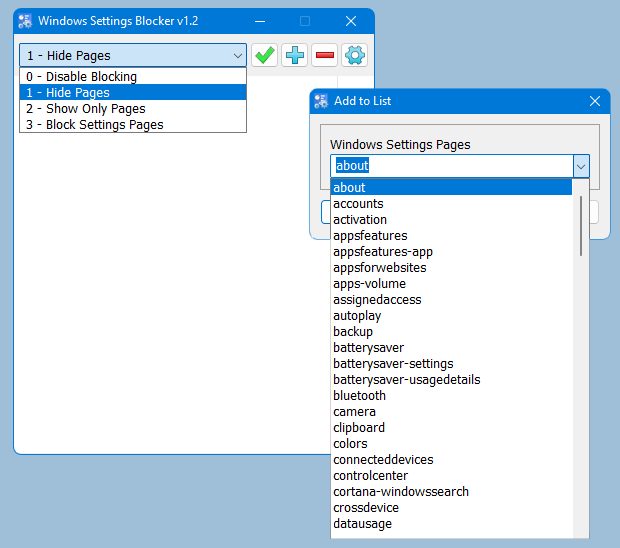Close the Add to List dialog
Screen dimensions: 620x548
click(594, 101)
